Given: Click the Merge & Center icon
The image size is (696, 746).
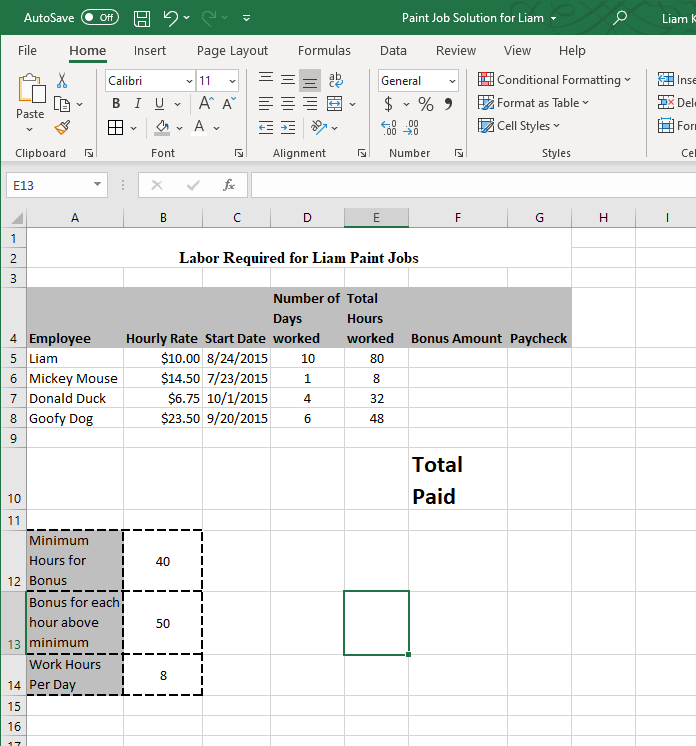Looking at the screenshot, I should coord(334,103).
